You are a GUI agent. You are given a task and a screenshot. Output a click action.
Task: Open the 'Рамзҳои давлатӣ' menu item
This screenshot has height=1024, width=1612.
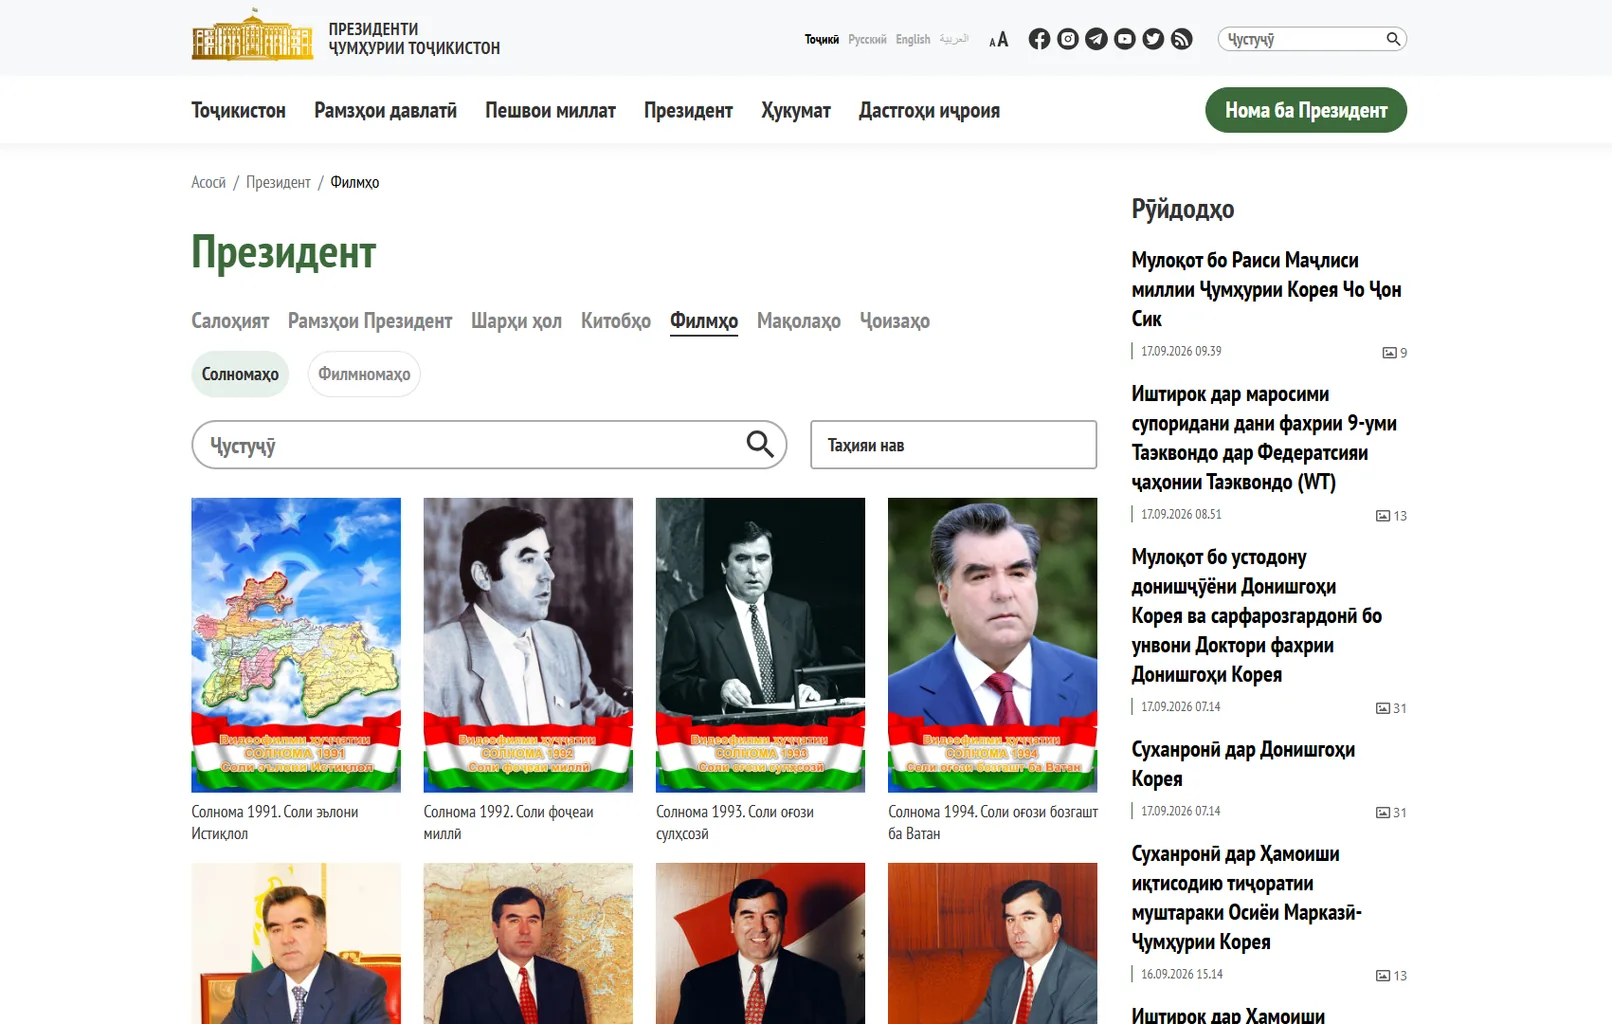click(x=385, y=111)
